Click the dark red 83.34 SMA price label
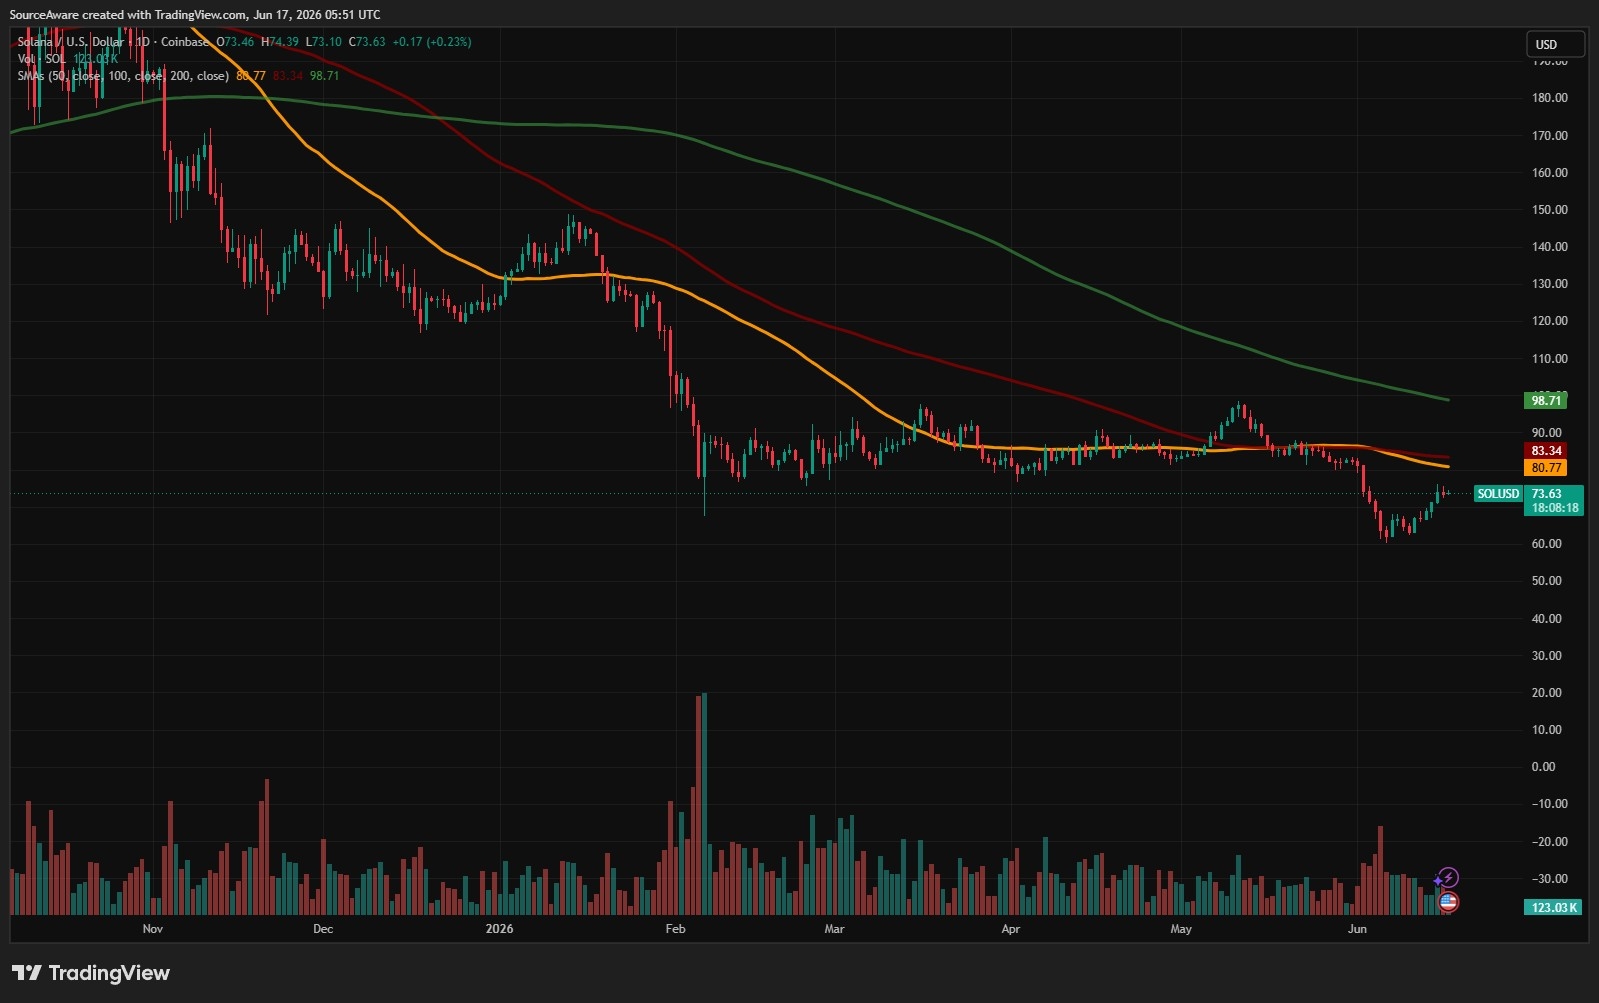 coord(1545,451)
